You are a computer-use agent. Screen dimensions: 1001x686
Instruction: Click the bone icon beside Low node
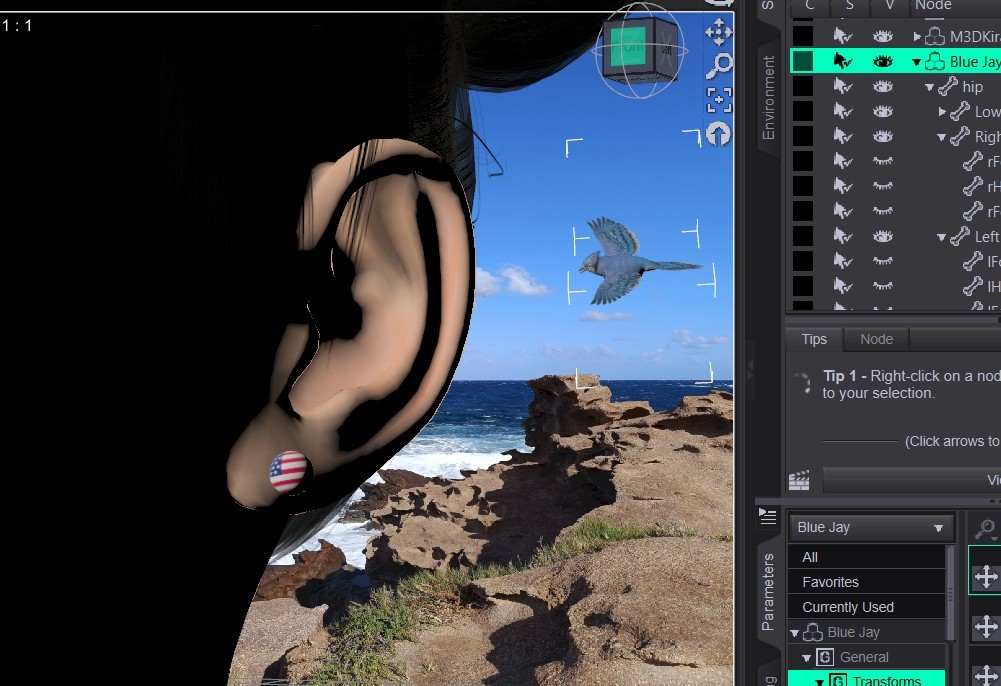pos(960,111)
